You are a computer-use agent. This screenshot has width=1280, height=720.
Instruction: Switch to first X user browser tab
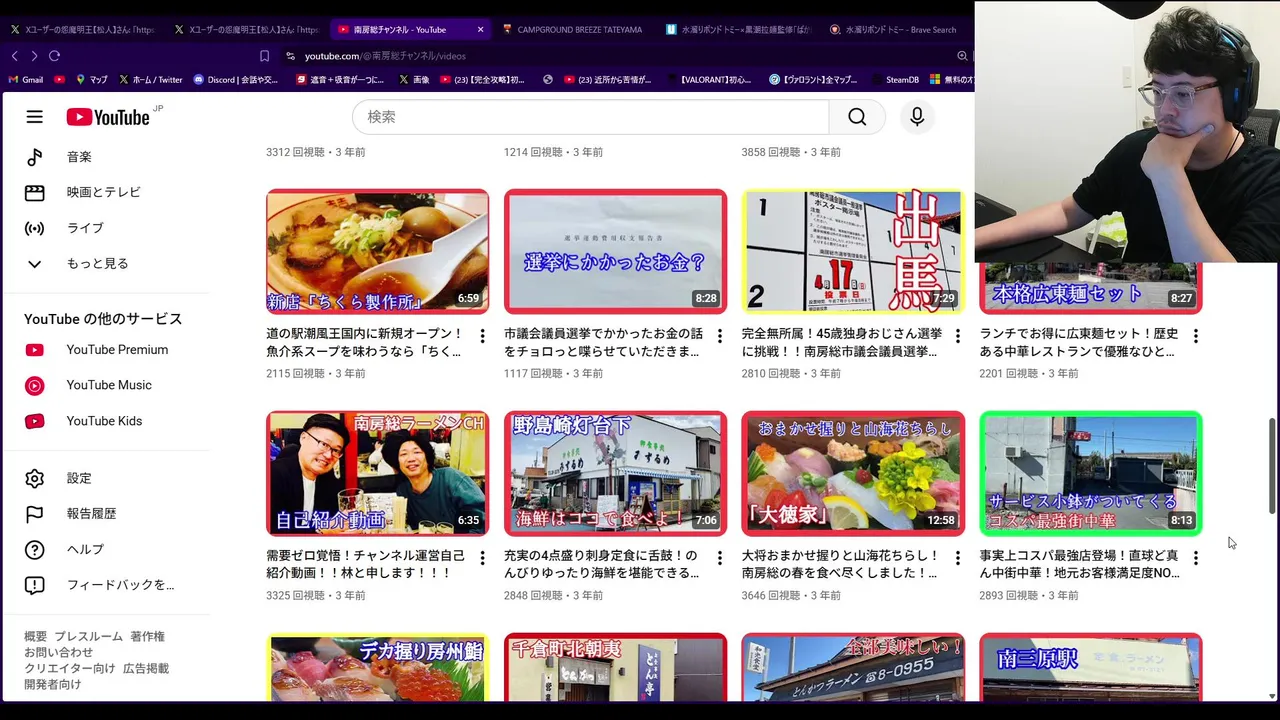click(82, 30)
